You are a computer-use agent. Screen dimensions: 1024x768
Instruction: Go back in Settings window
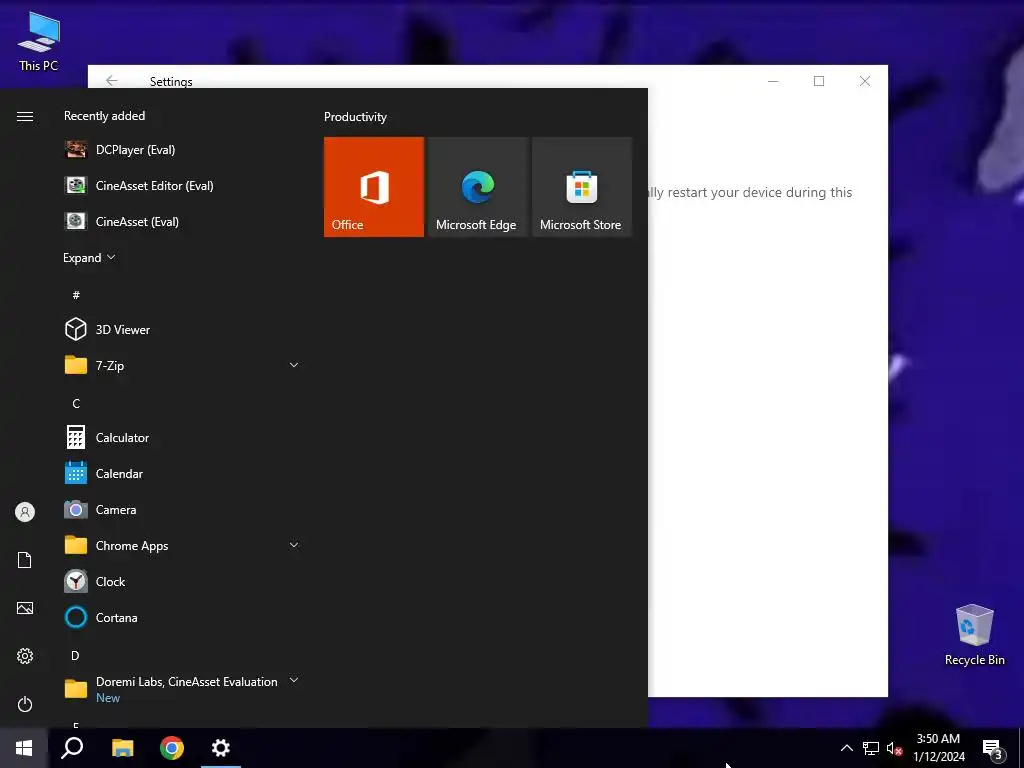pyautogui.click(x=112, y=80)
